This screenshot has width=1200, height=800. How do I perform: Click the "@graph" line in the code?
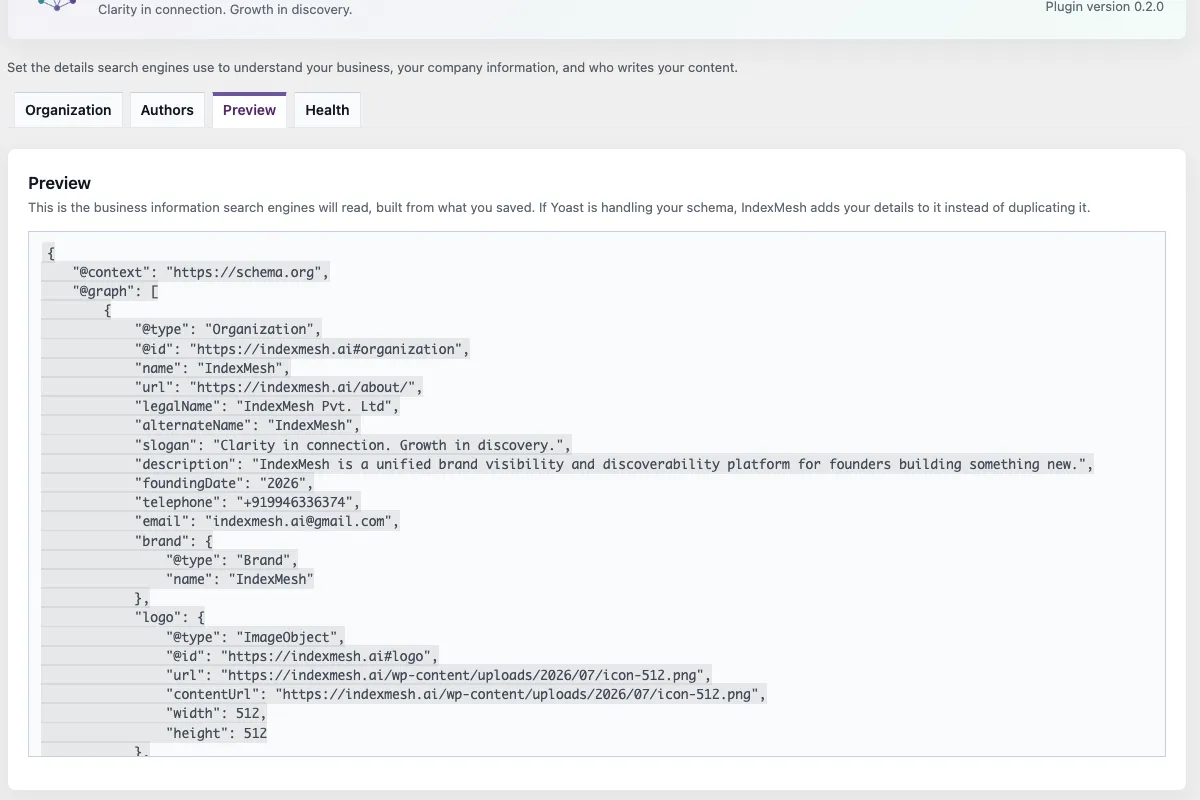pyautogui.click(x=115, y=291)
